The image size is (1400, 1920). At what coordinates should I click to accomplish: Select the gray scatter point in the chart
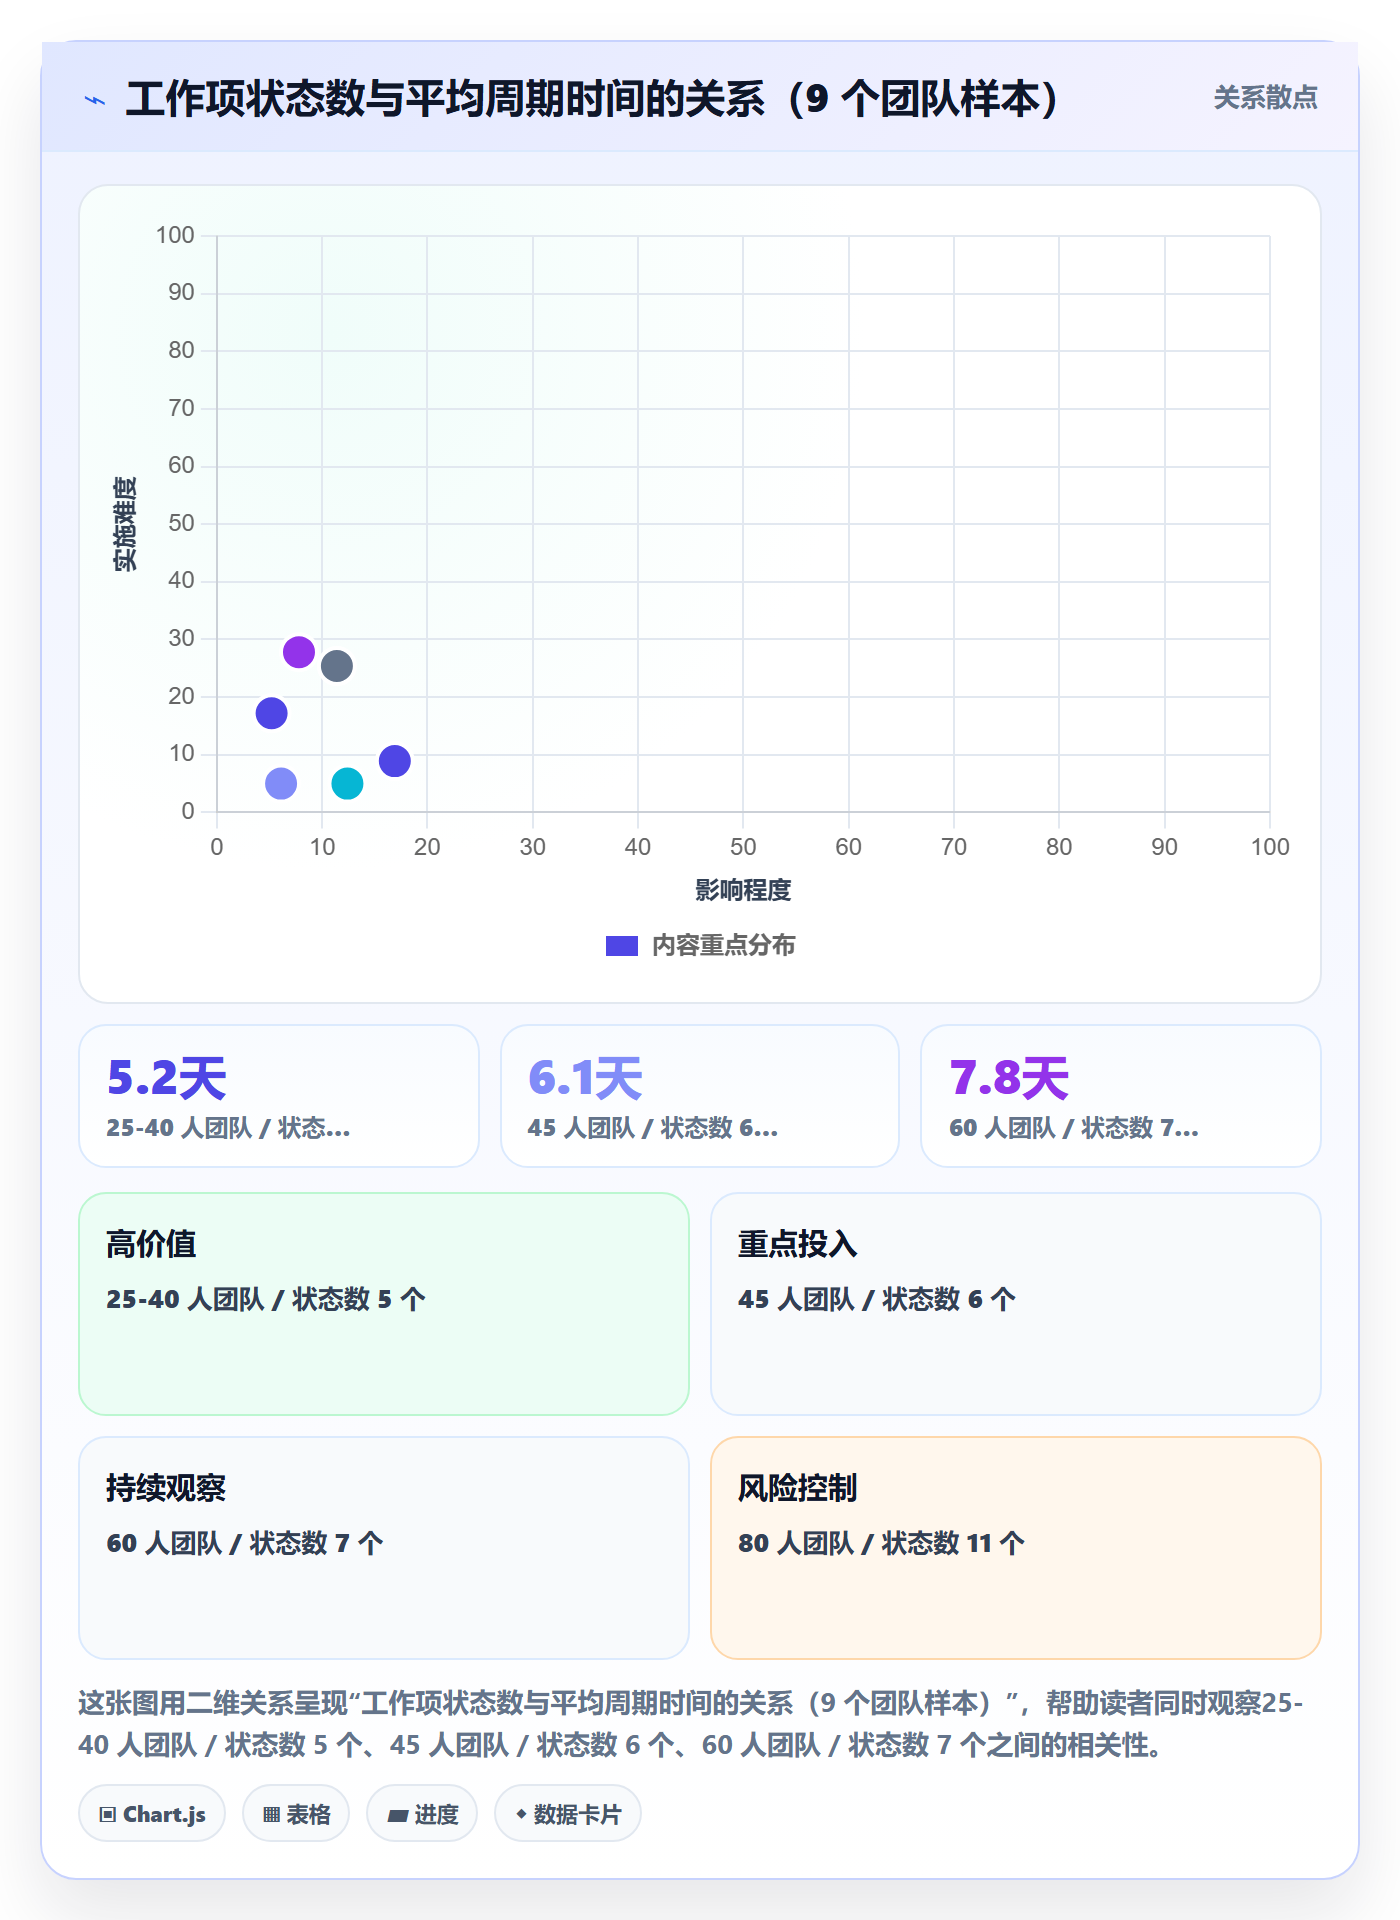point(337,666)
